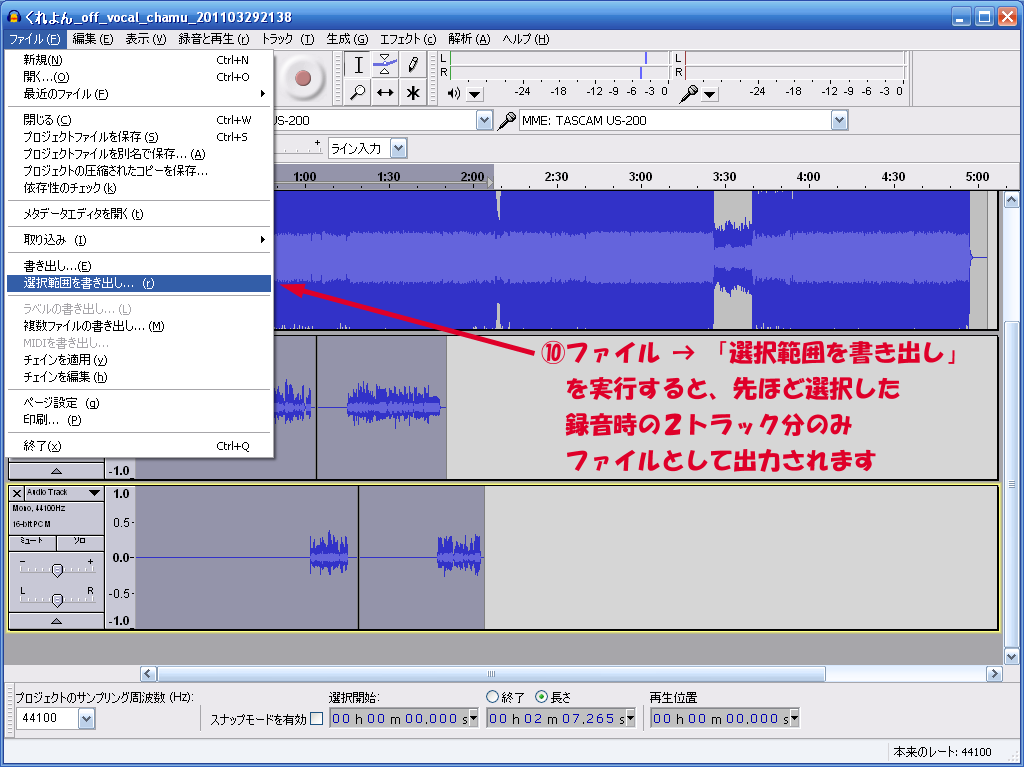Image resolution: width=1024 pixels, height=767 pixels.
Task: Open playback device dropdown ending US-200
Action: pyautogui.click(x=484, y=120)
